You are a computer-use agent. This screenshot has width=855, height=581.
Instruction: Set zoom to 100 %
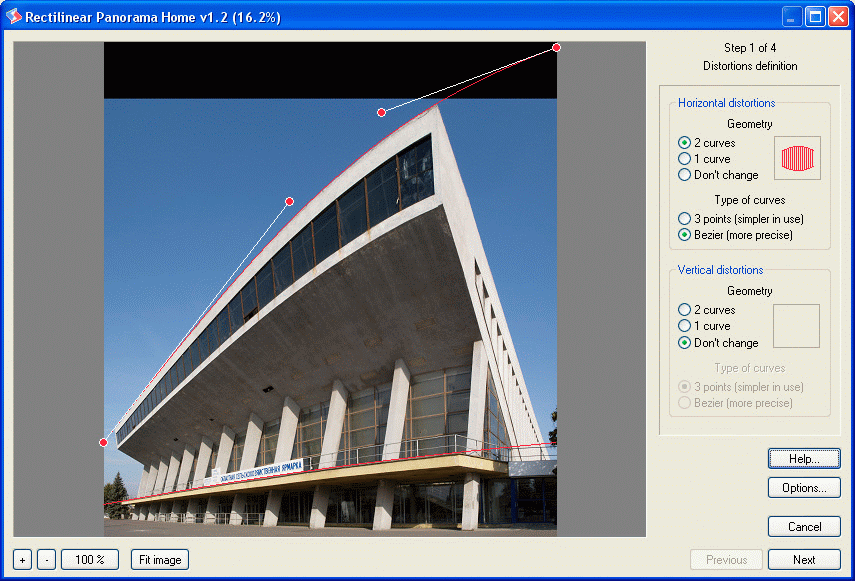[90, 560]
